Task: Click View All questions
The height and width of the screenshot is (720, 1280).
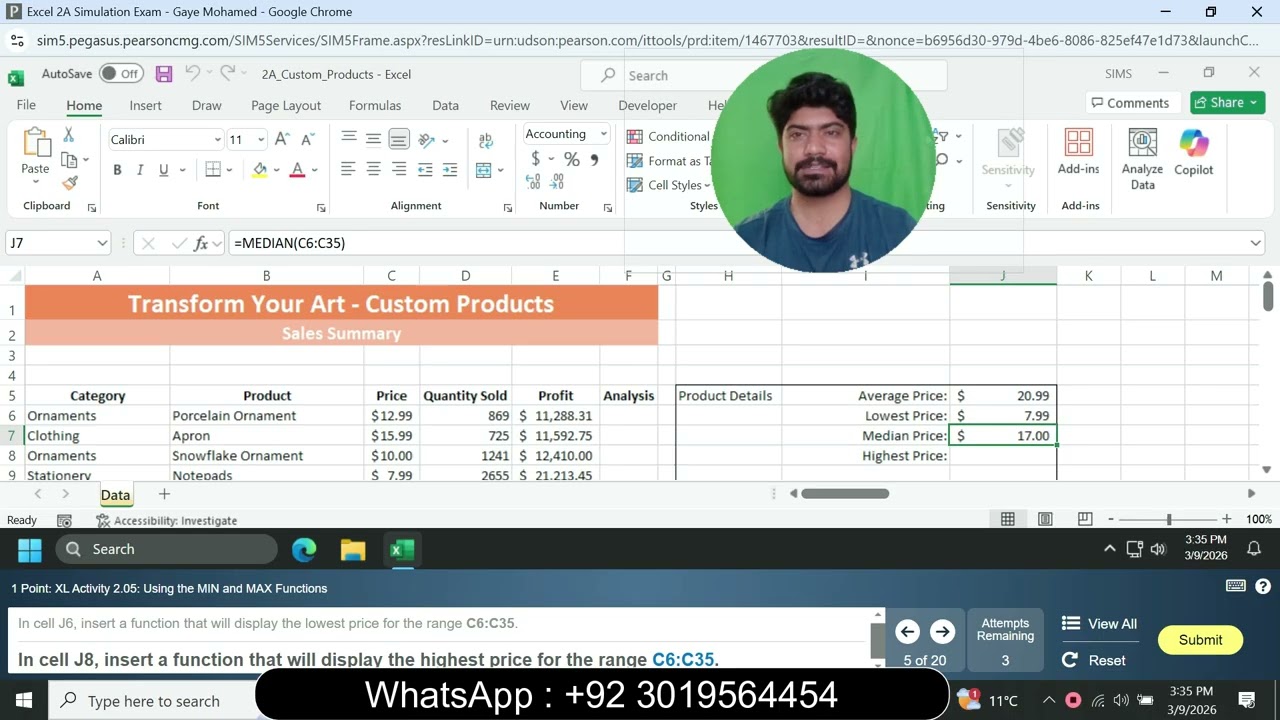Action: click(1099, 624)
